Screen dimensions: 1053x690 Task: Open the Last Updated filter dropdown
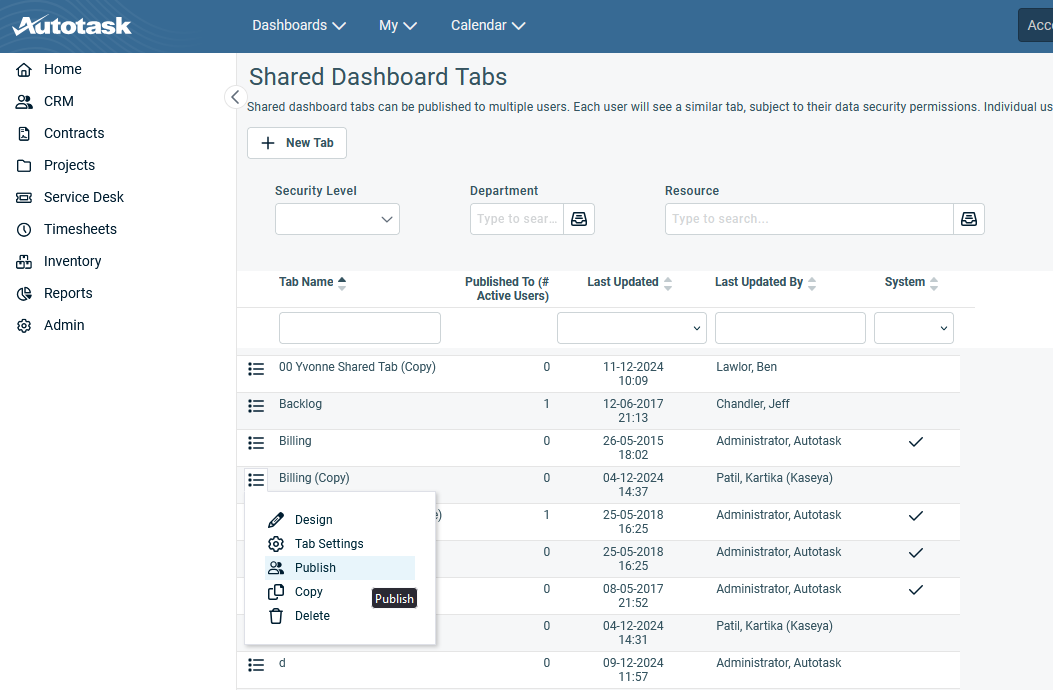[631, 328]
